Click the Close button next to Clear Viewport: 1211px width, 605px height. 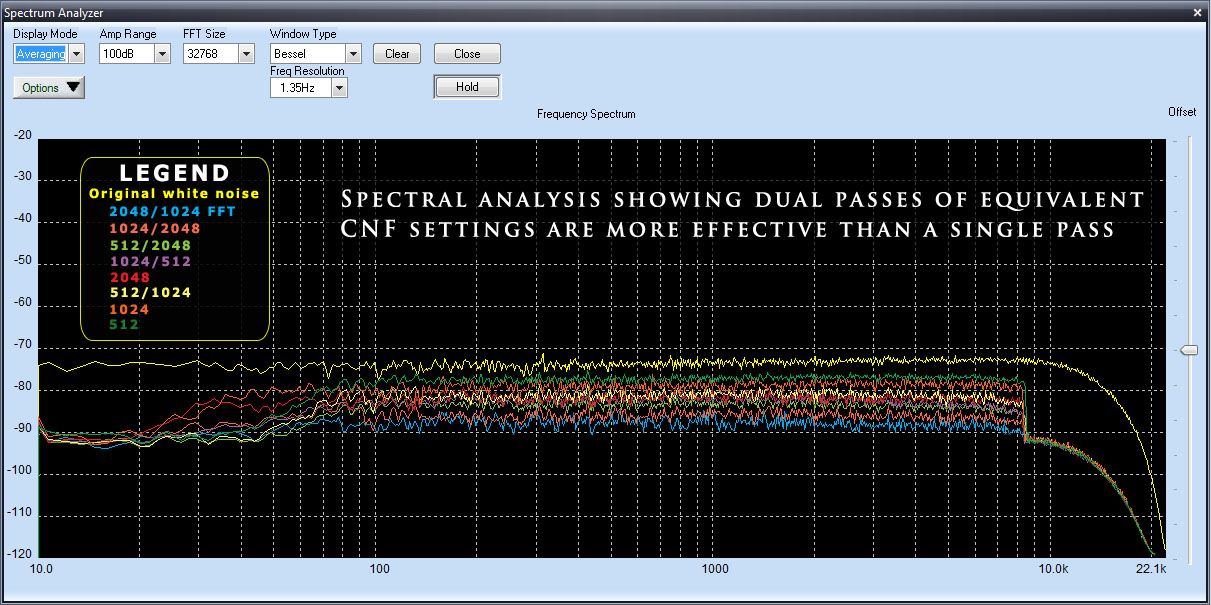pos(467,54)
